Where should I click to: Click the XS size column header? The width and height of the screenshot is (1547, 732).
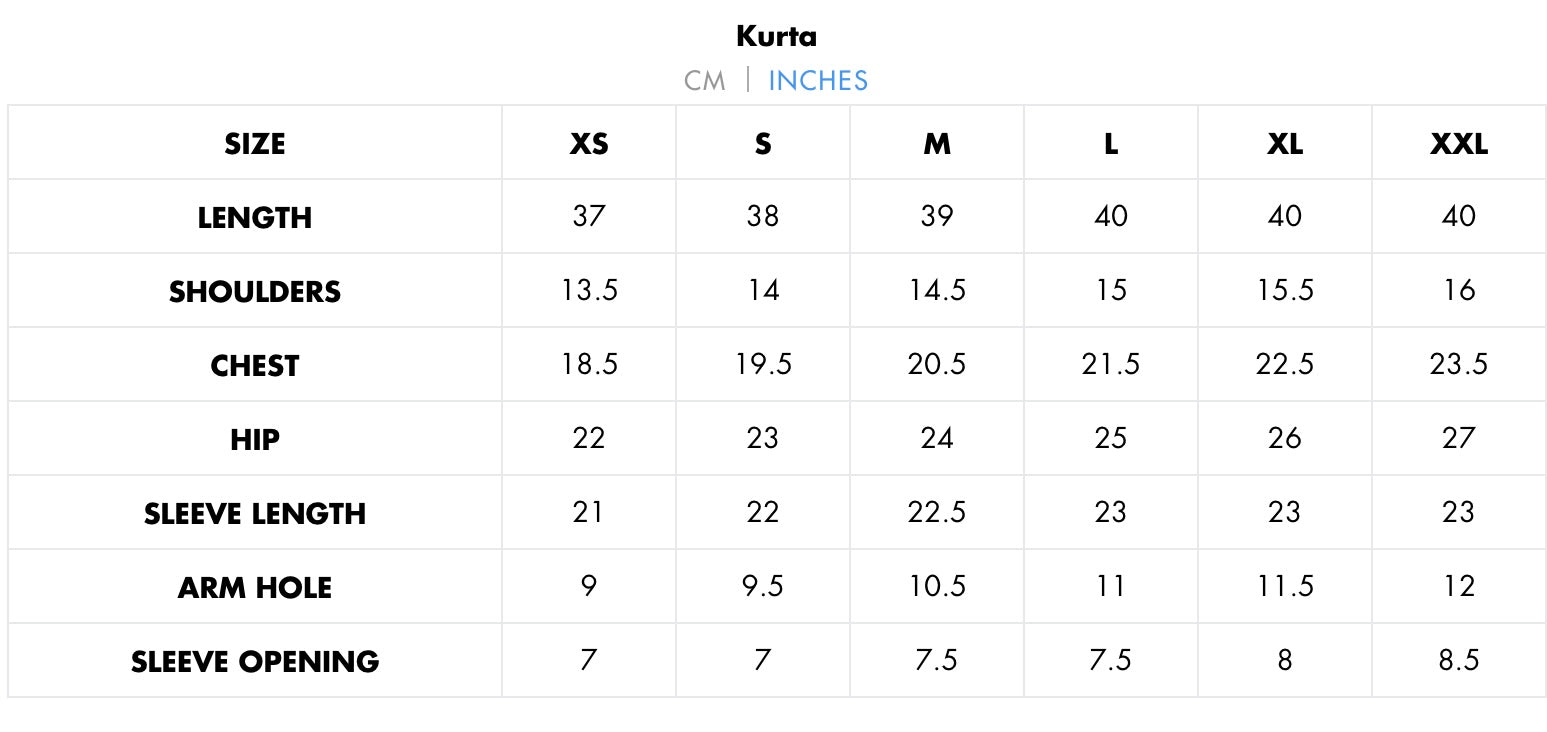click(589, 144)
